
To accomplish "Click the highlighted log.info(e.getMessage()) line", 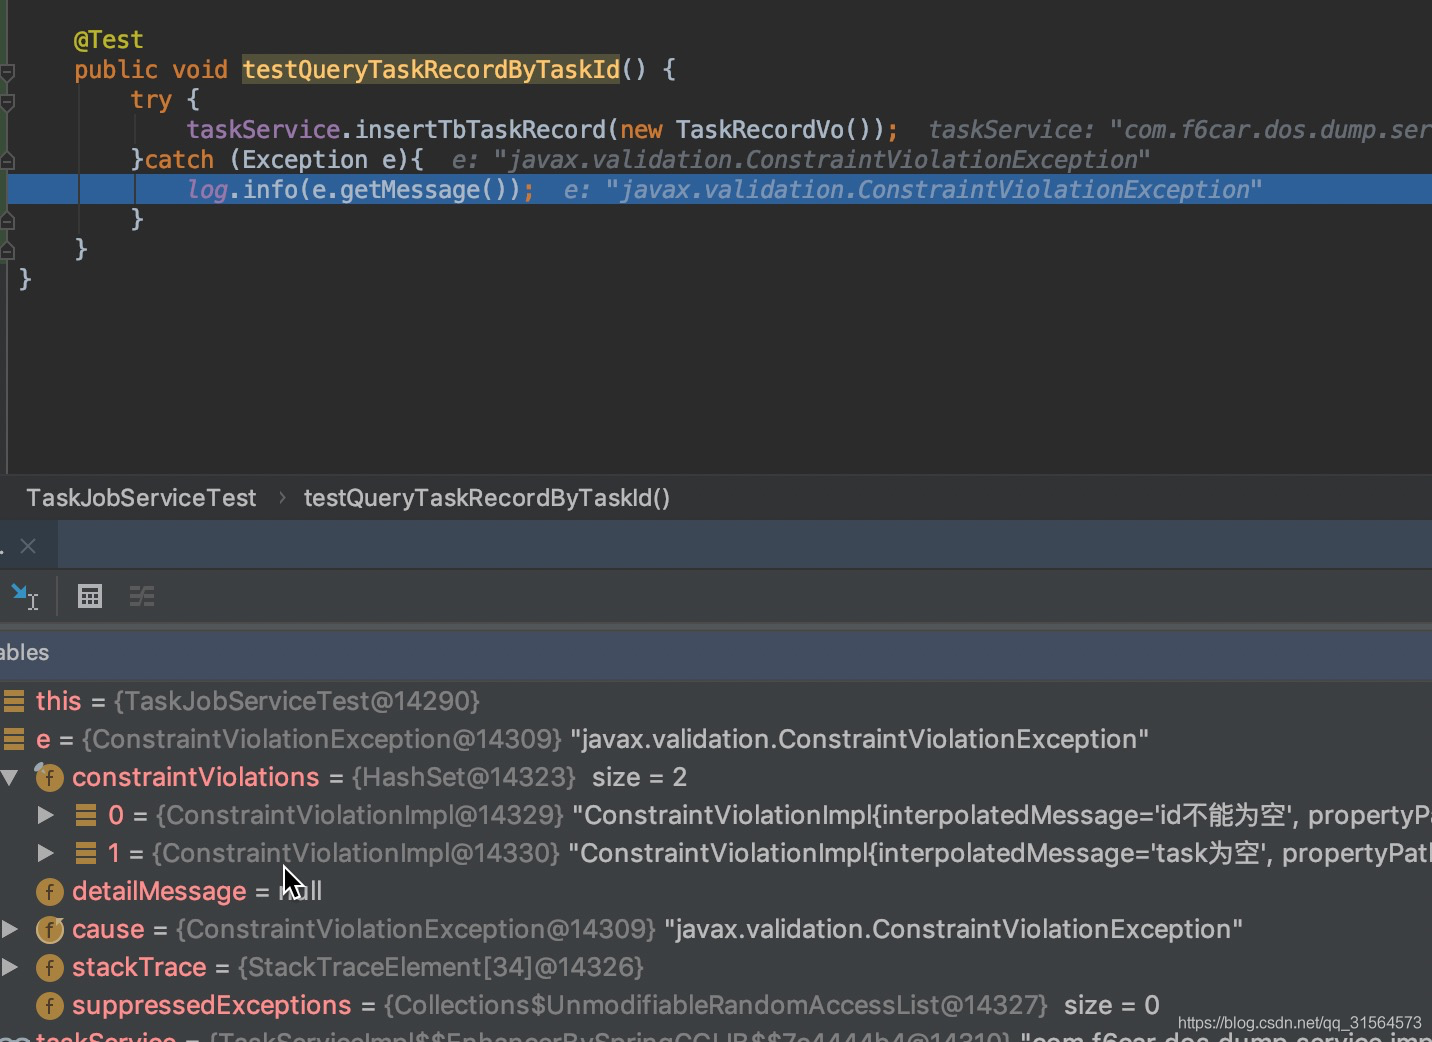I will point(716,189).
